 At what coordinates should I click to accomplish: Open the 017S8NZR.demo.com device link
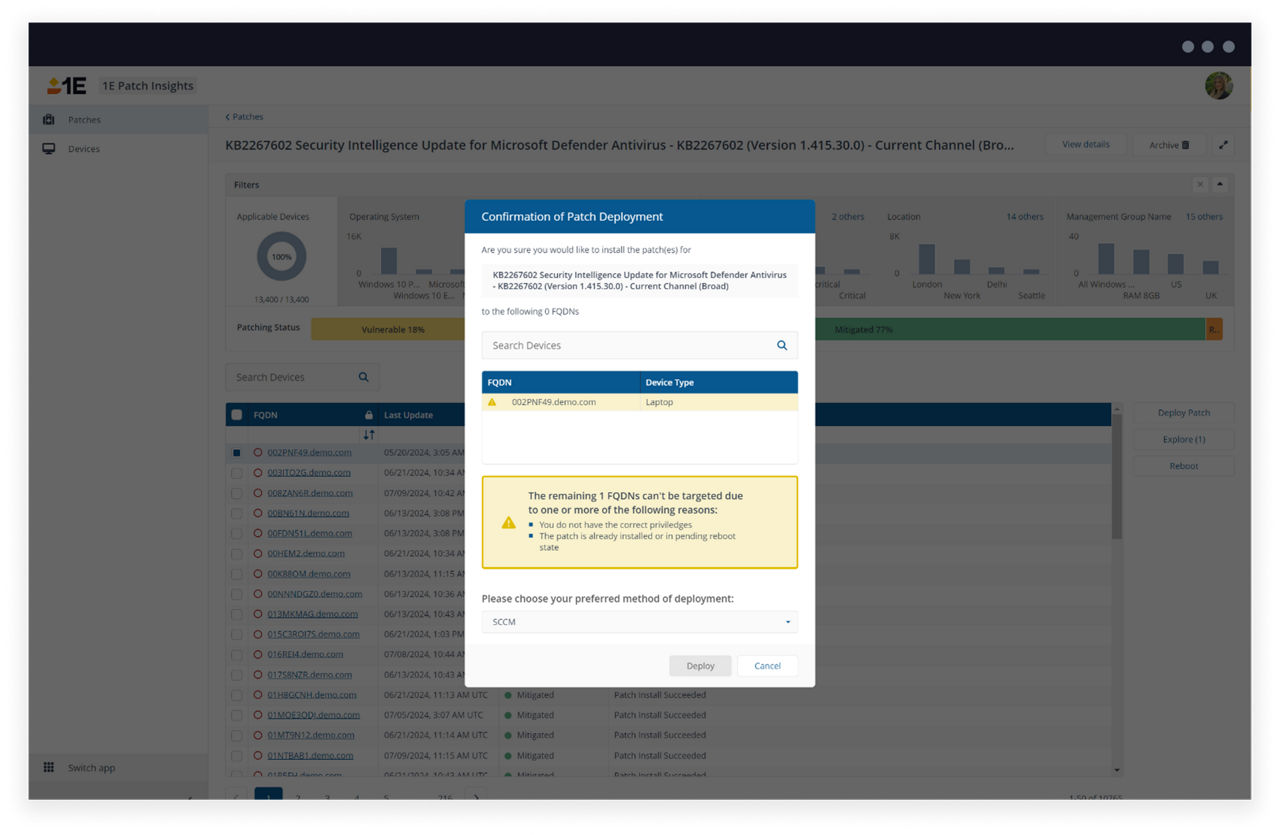pos(309,675)
